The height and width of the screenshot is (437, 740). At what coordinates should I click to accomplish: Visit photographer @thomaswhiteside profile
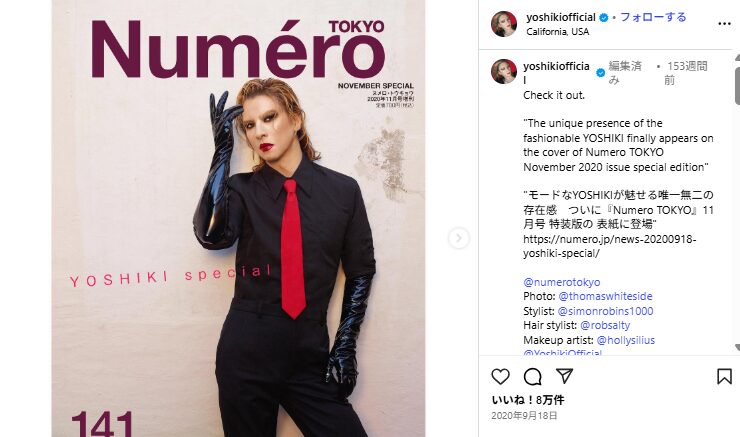(x=605, y=296)
